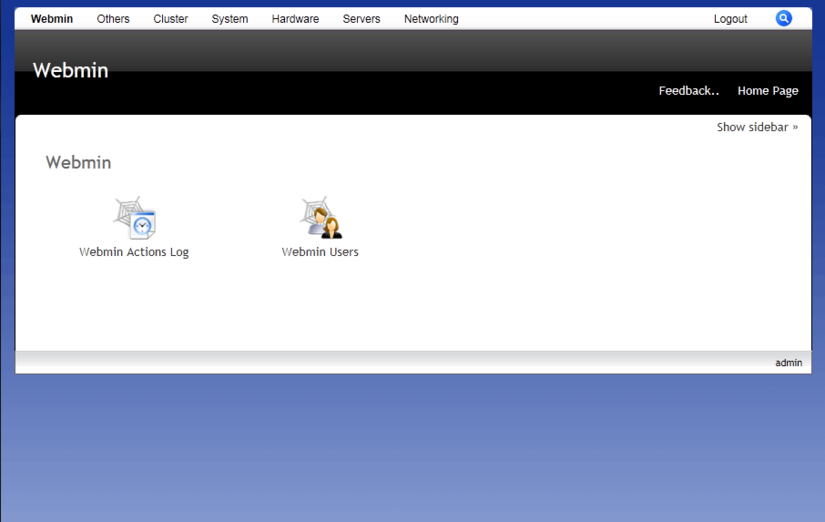Open the System menu
Screen dimensions: 825x522
[229, 19]
